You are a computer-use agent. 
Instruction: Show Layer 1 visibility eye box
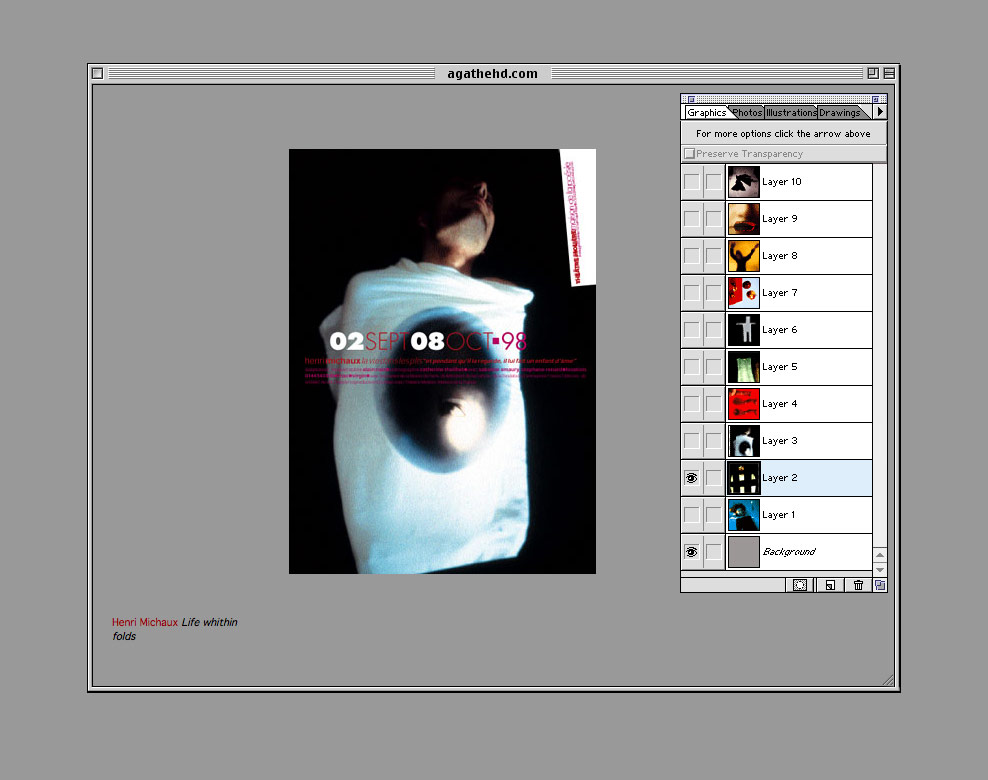[x=692, y=515]
